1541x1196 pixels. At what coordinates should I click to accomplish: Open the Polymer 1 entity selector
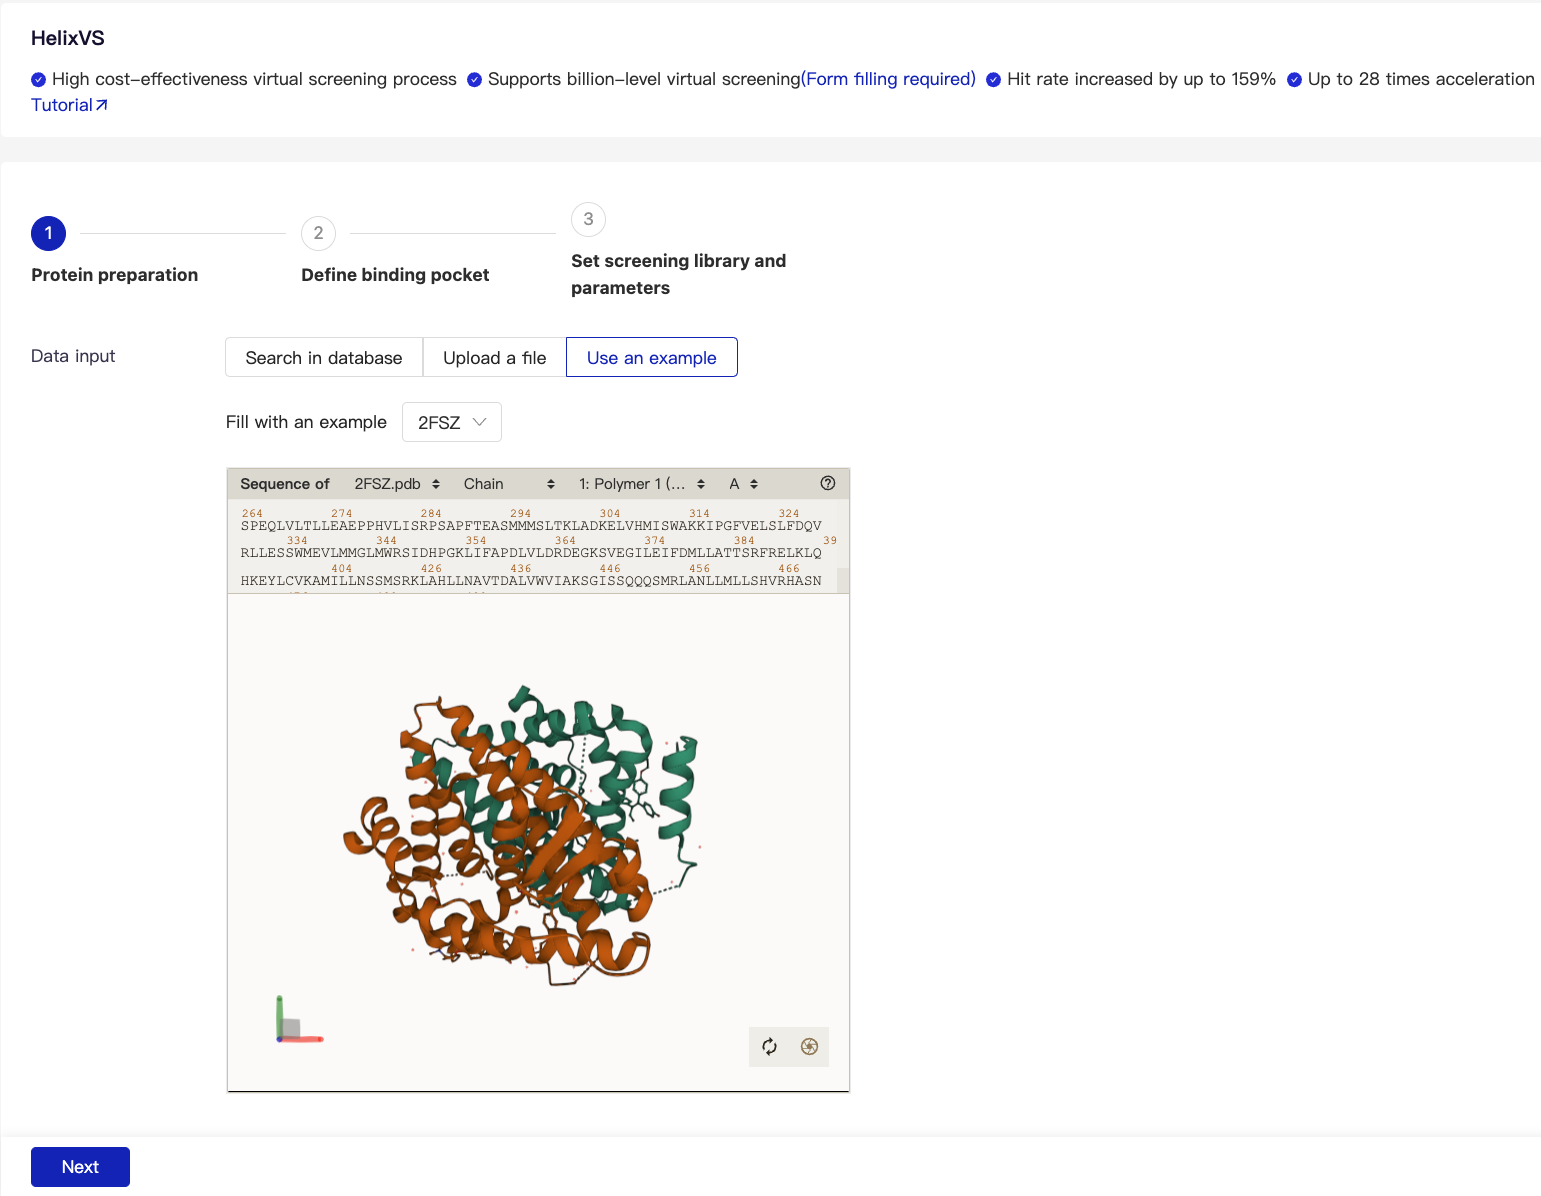[x=641, y=484]
